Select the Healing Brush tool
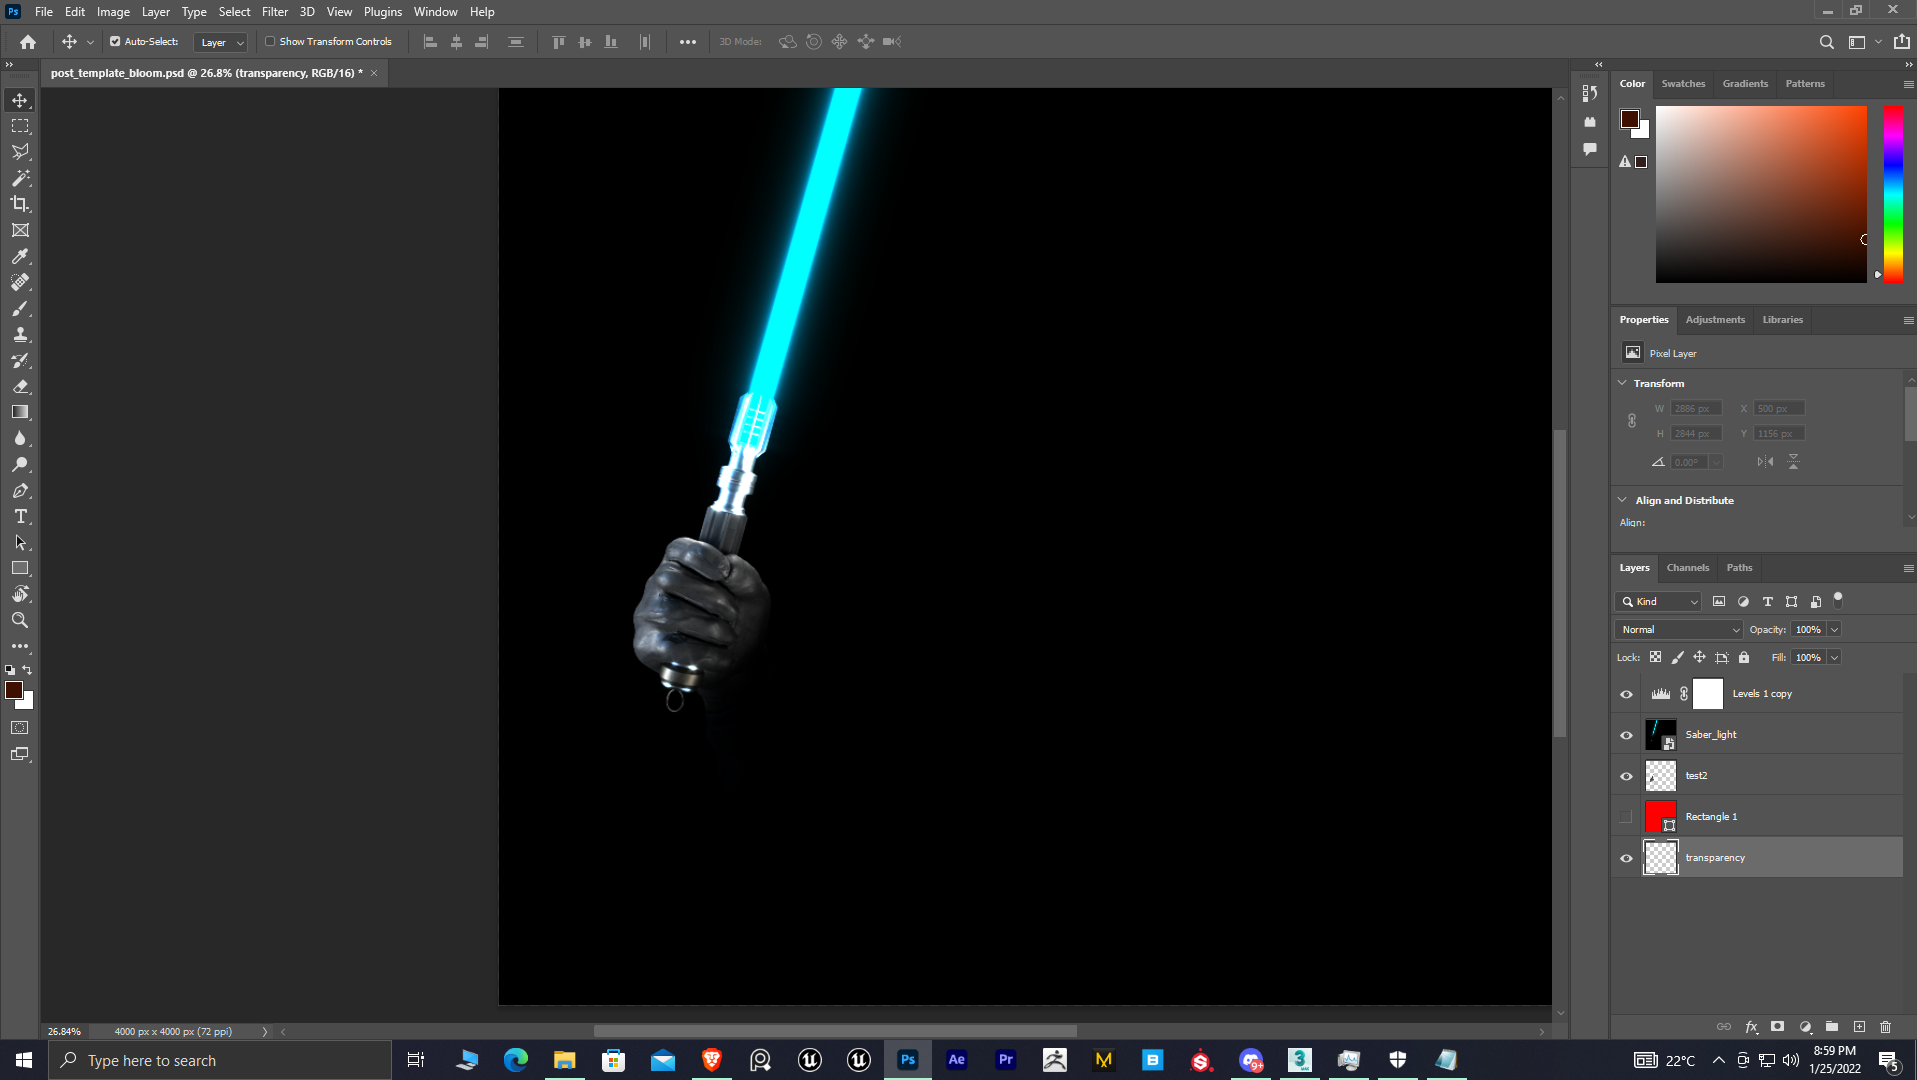Viewport: 1917px width, 1080px height. pyautogui.click(x=20, y=282)
